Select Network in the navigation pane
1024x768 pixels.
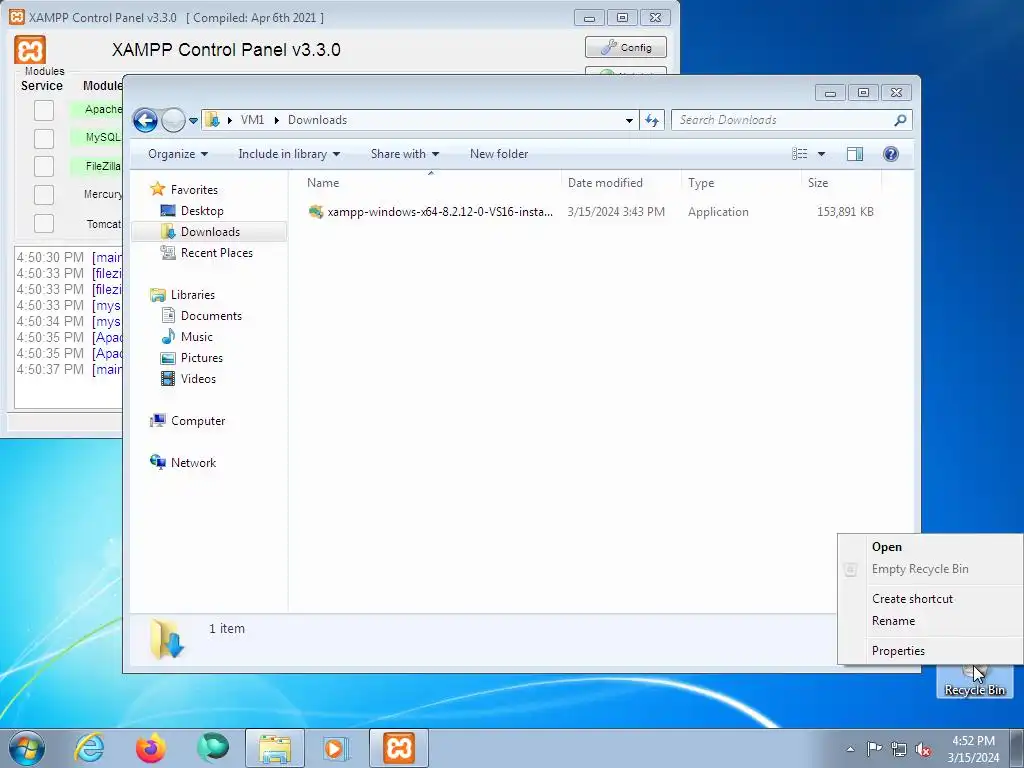tap(193, 463)
